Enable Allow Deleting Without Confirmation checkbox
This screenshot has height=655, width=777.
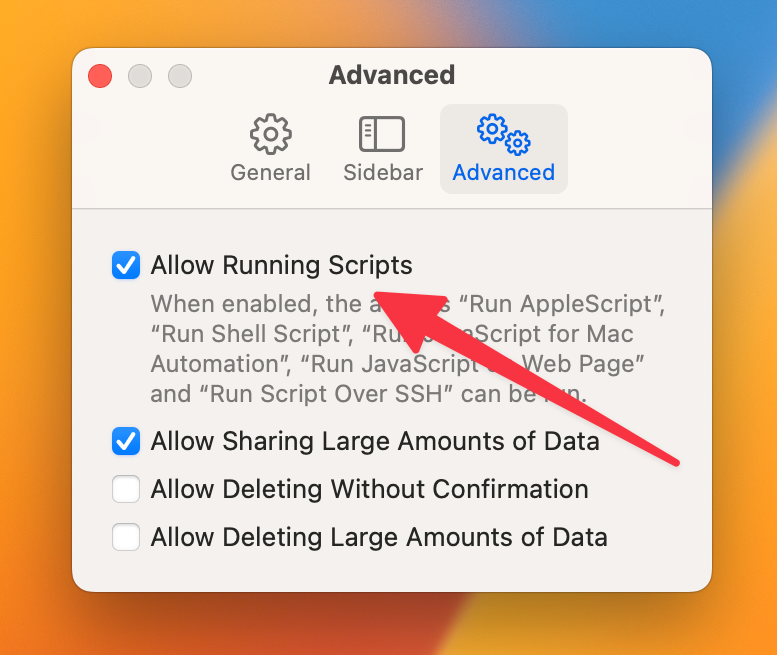click(126, 489)
